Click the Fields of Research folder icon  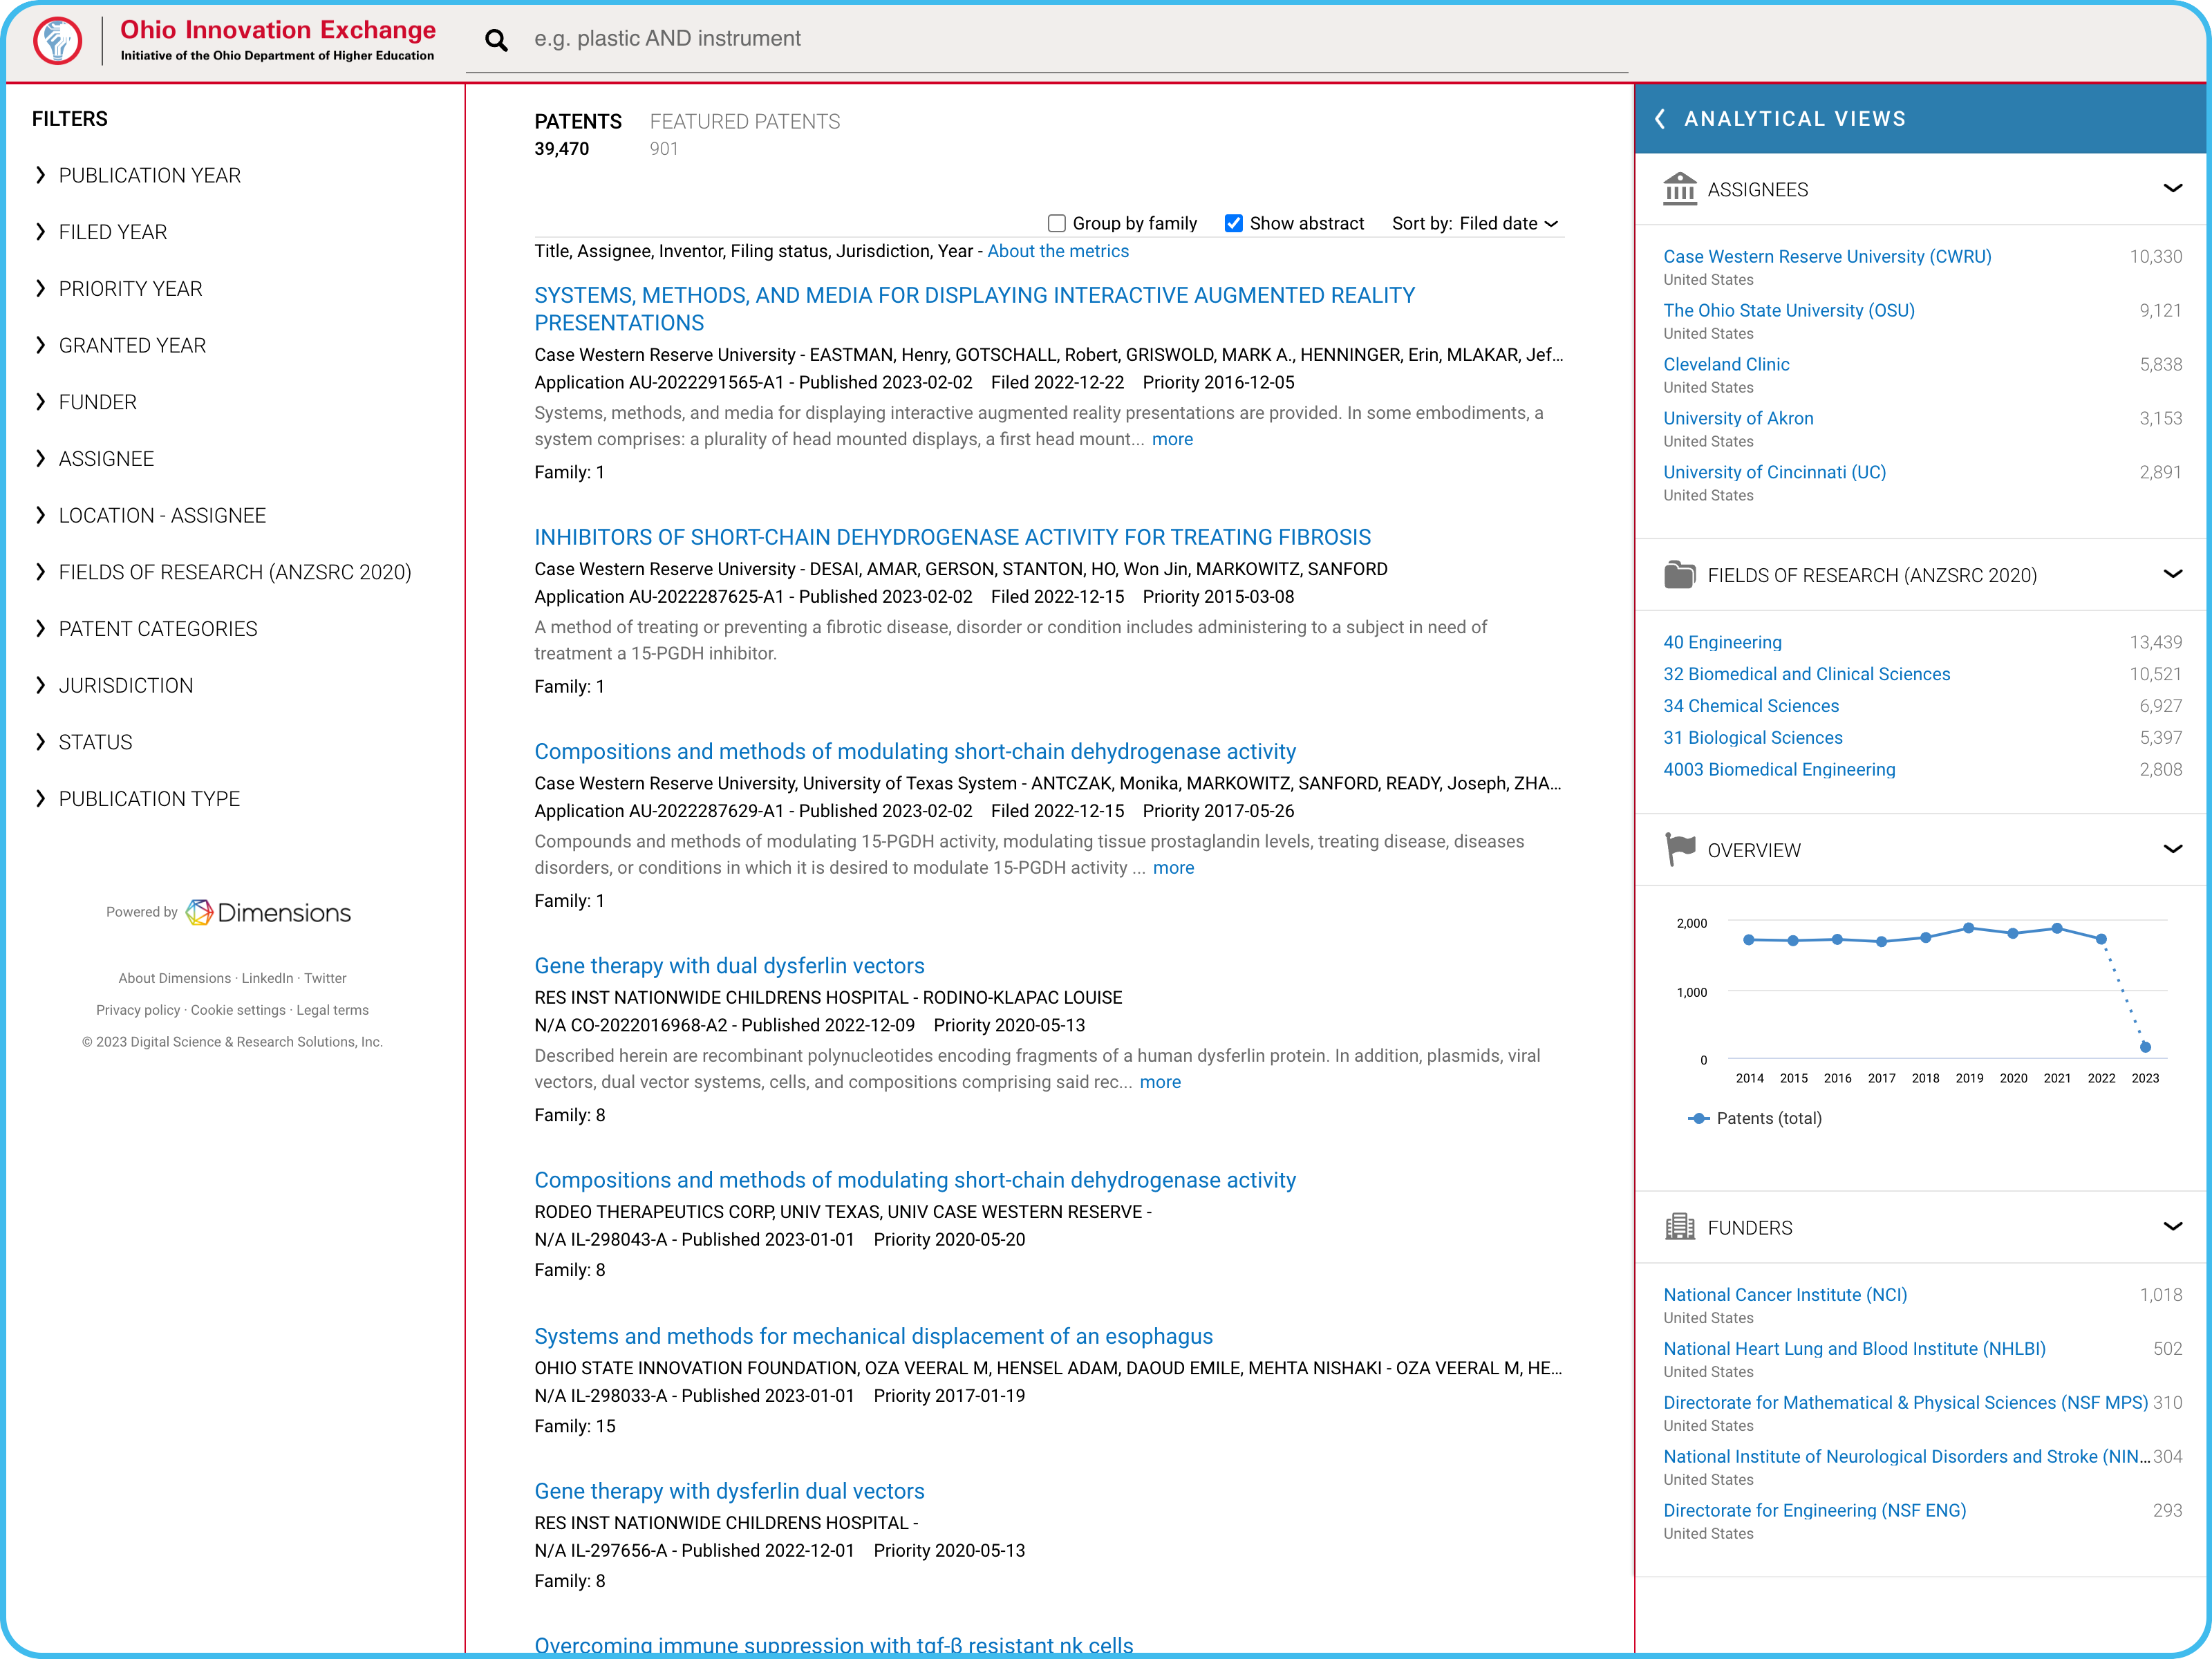click(1679, 575)
